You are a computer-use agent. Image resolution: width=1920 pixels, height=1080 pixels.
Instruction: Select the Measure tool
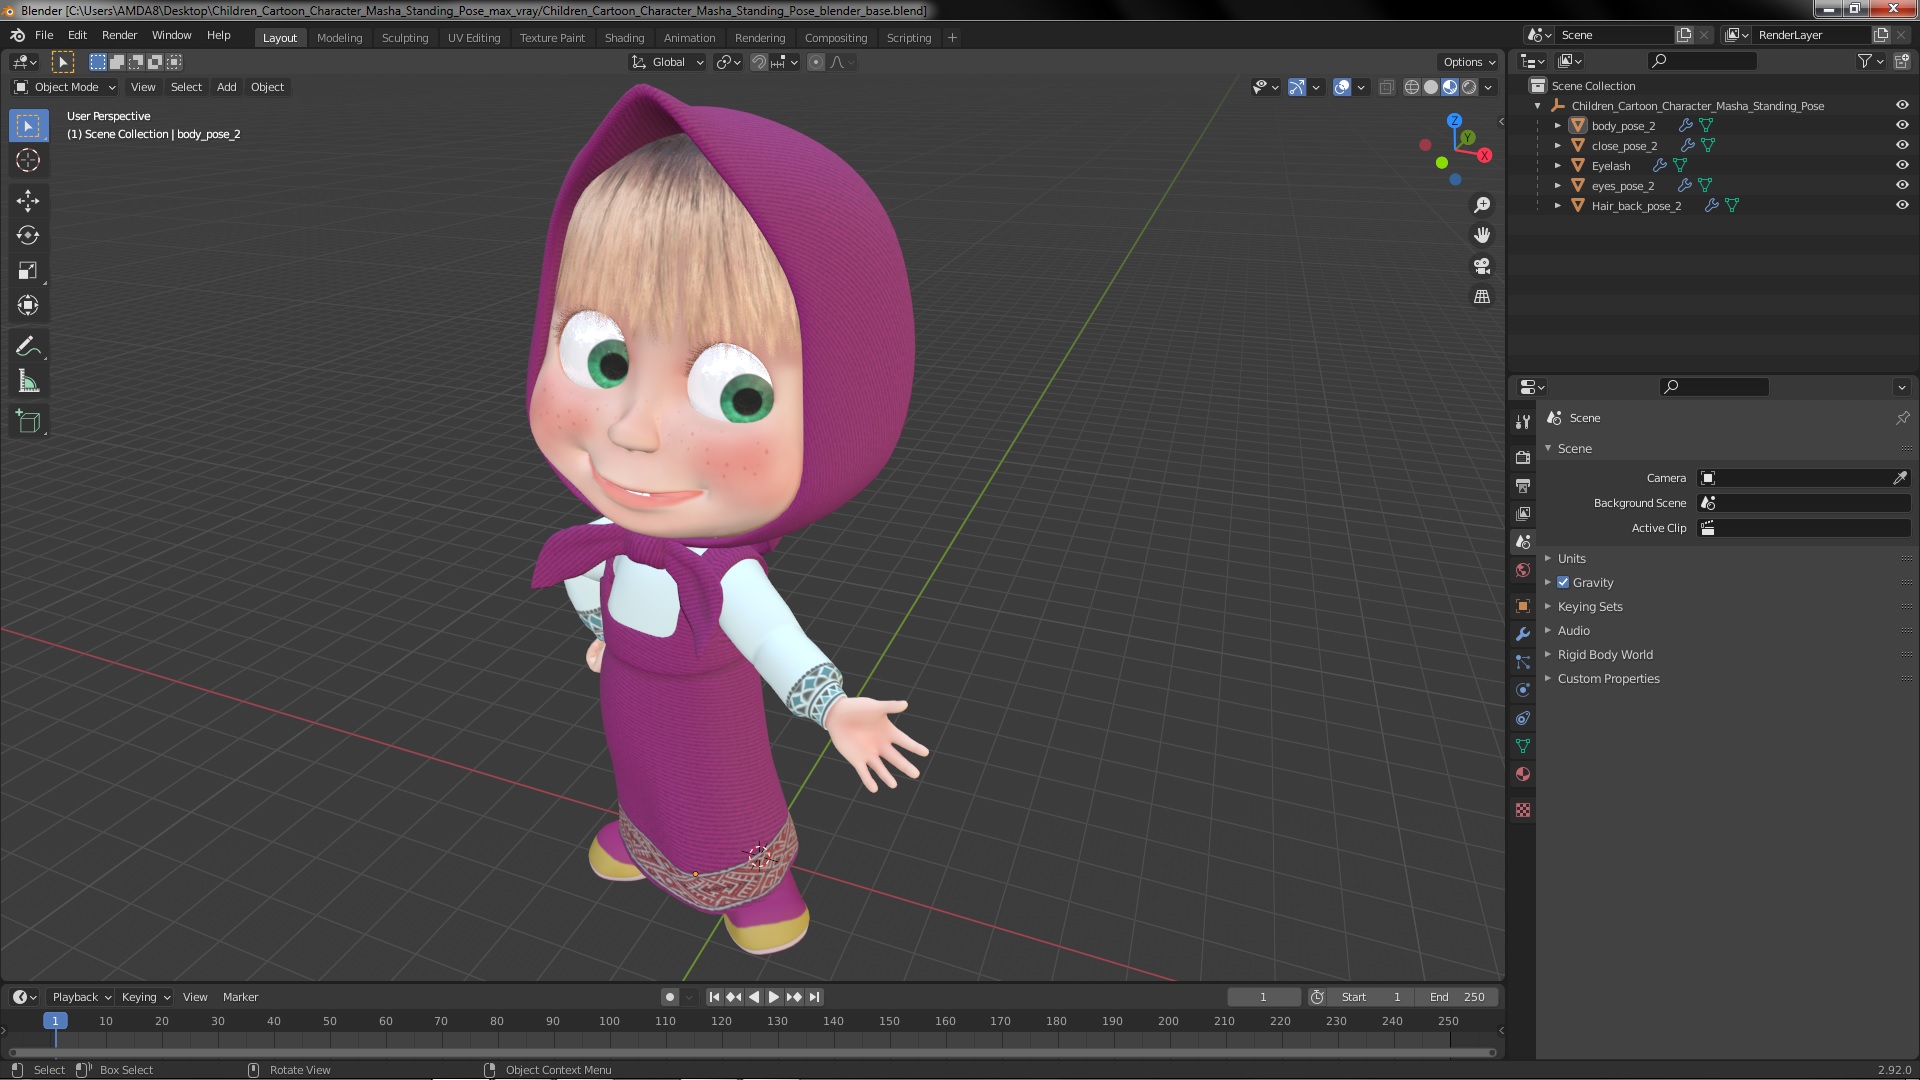[28, 381]
